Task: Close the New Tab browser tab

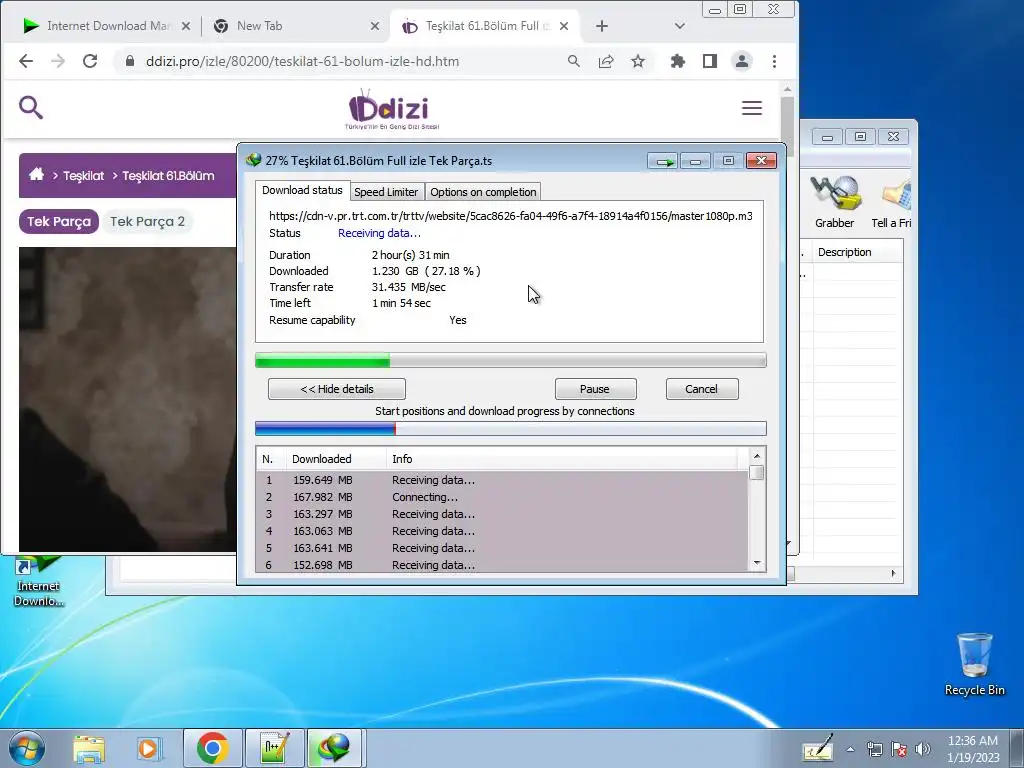Action: click(x=375, y=26)
